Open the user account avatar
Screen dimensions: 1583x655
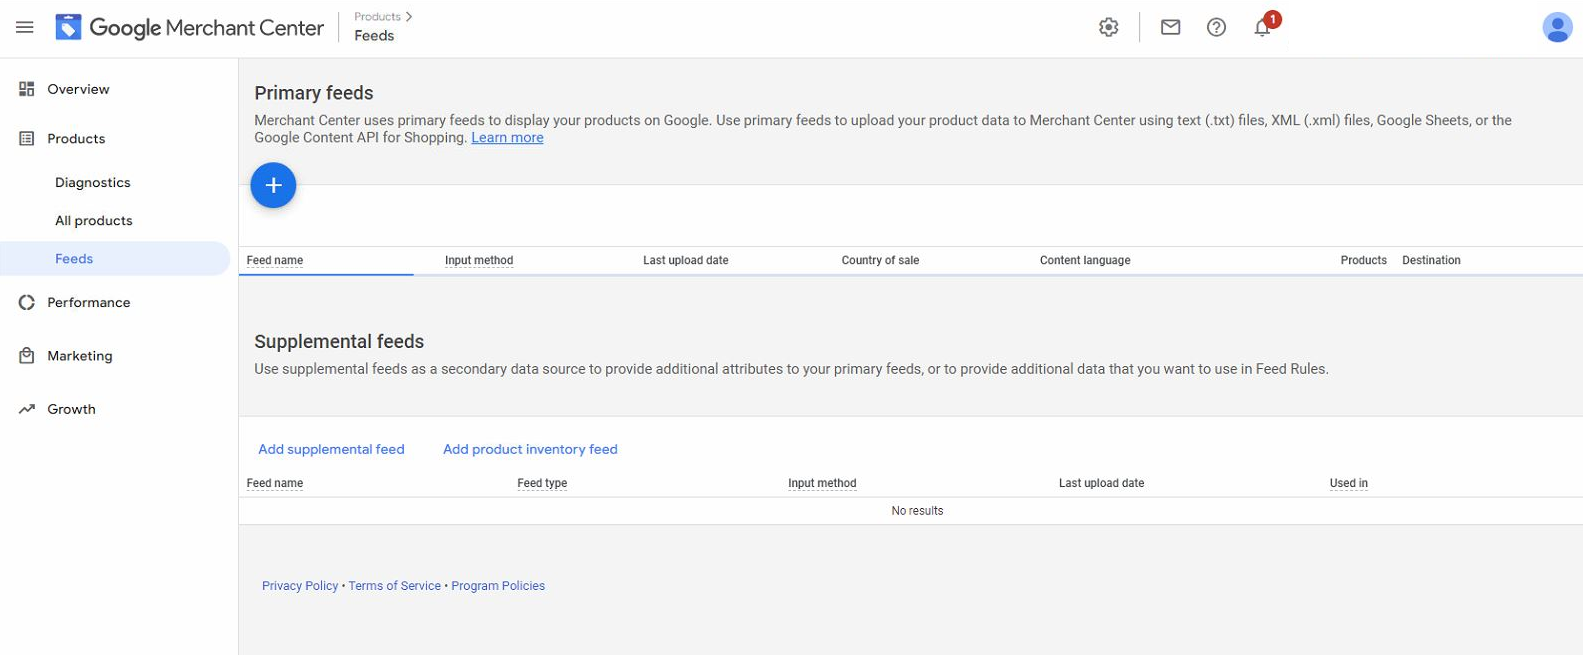click(x=1557, y=28)
